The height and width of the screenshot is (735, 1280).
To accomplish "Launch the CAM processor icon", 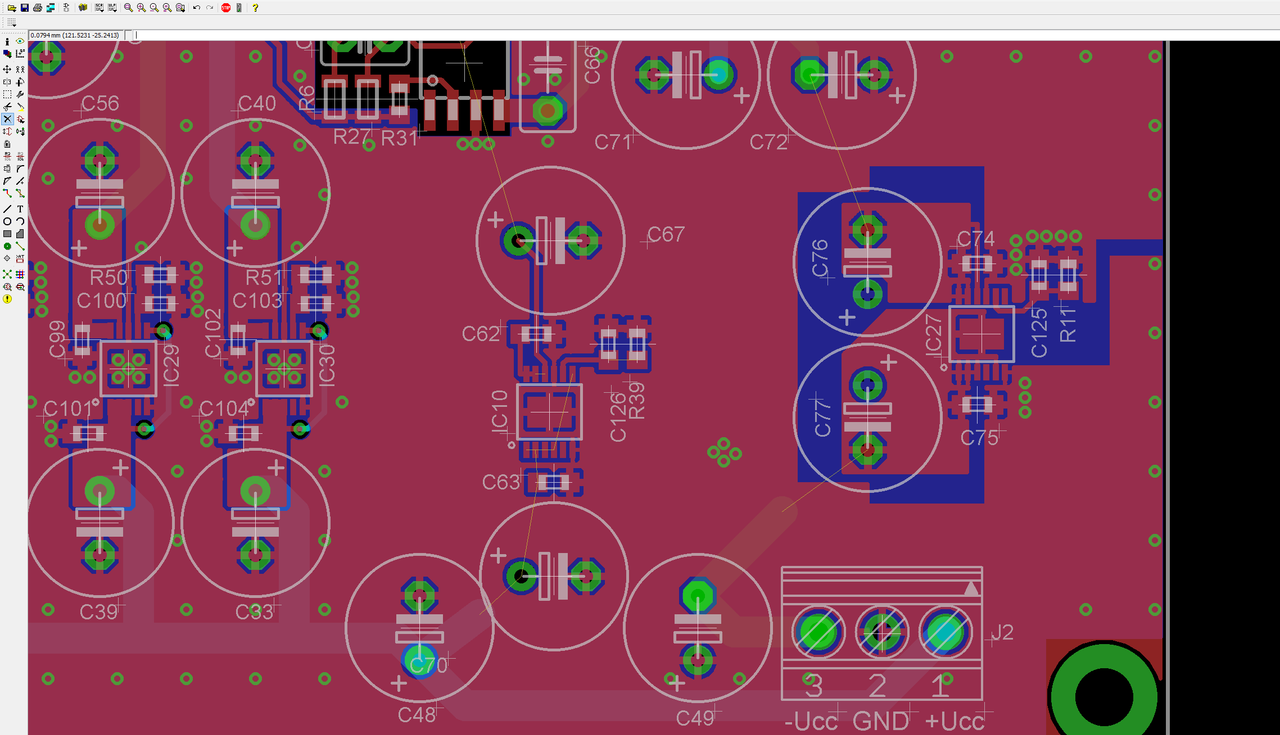I will point(50,8).
